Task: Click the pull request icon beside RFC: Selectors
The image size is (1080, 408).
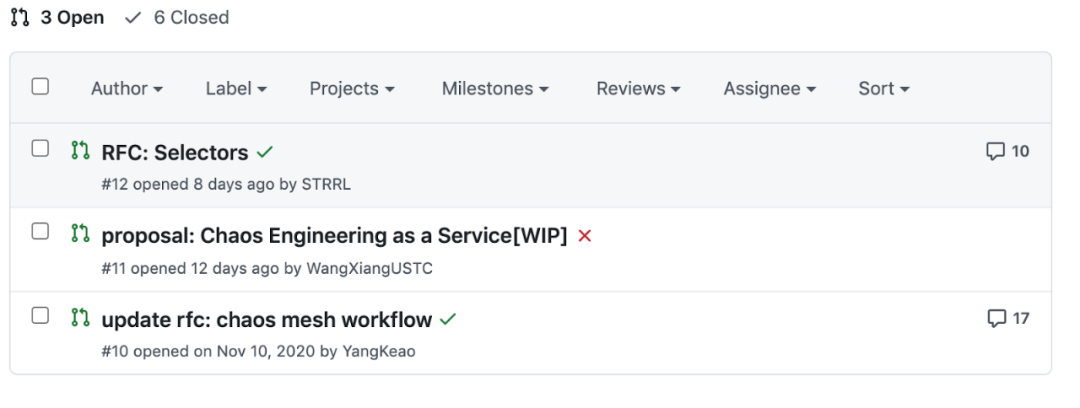Action: click(x=81, y=151)
